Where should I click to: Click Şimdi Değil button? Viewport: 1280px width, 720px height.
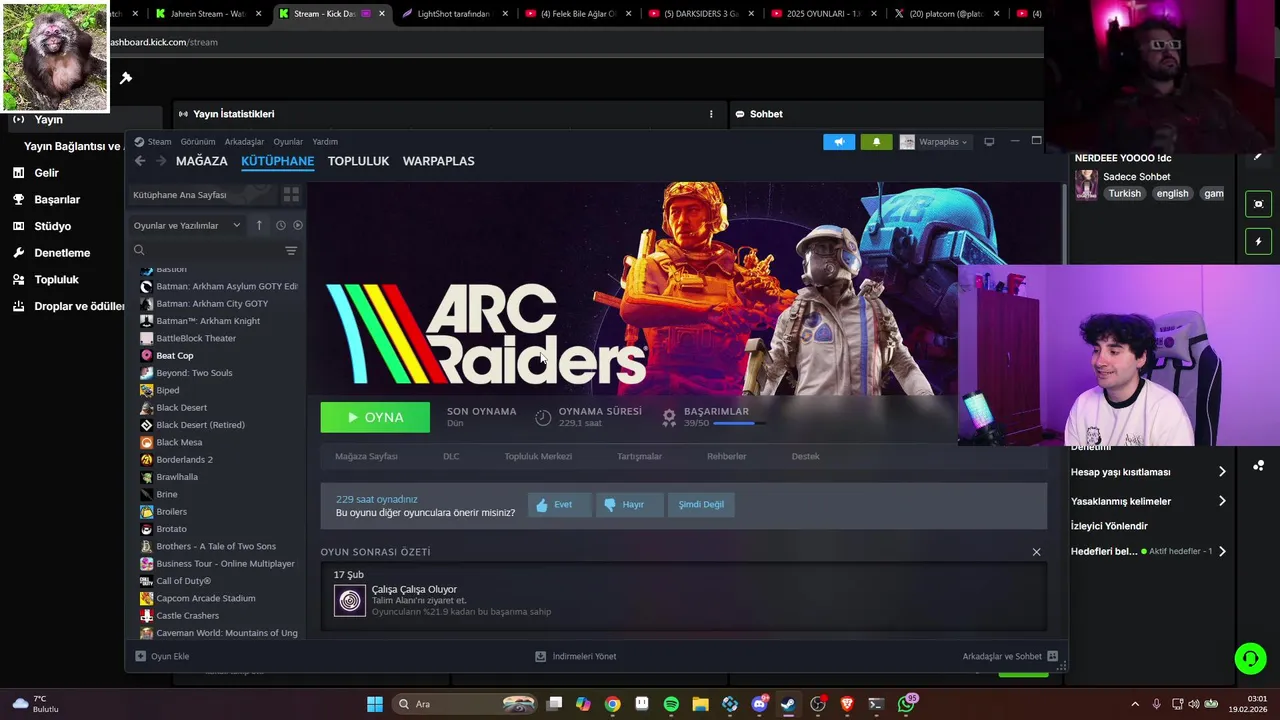[x=701, y=505]
